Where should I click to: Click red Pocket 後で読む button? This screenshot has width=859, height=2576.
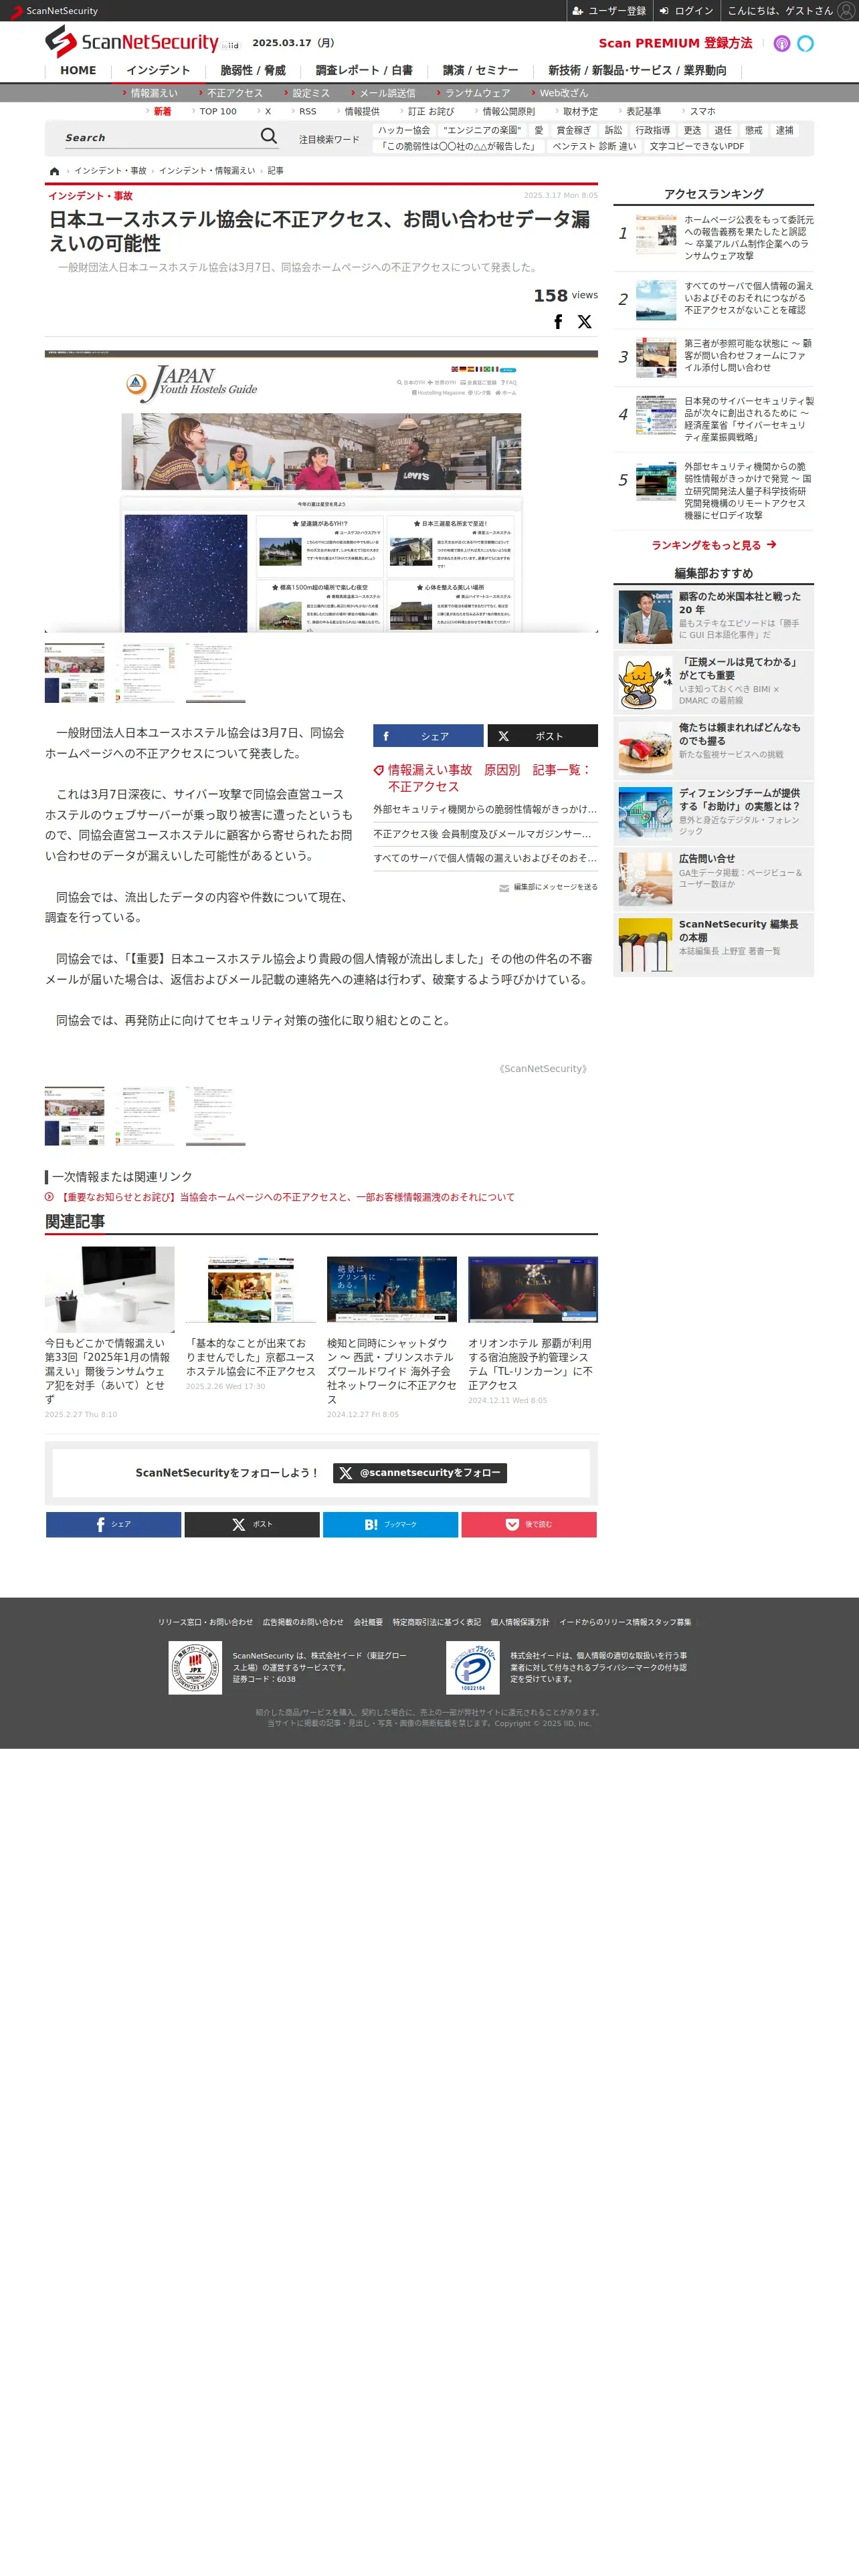pyautogui.click(x=529, y=1524)
